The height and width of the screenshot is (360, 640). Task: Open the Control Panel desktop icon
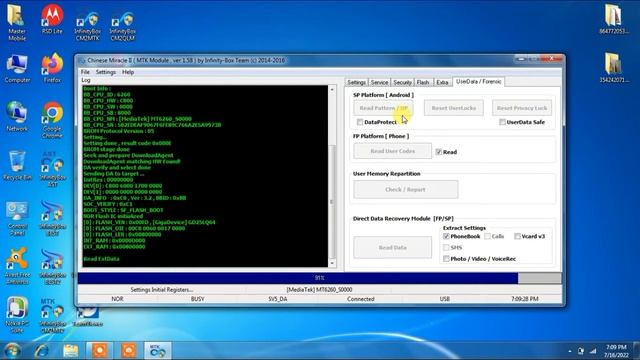coord(17,218)
